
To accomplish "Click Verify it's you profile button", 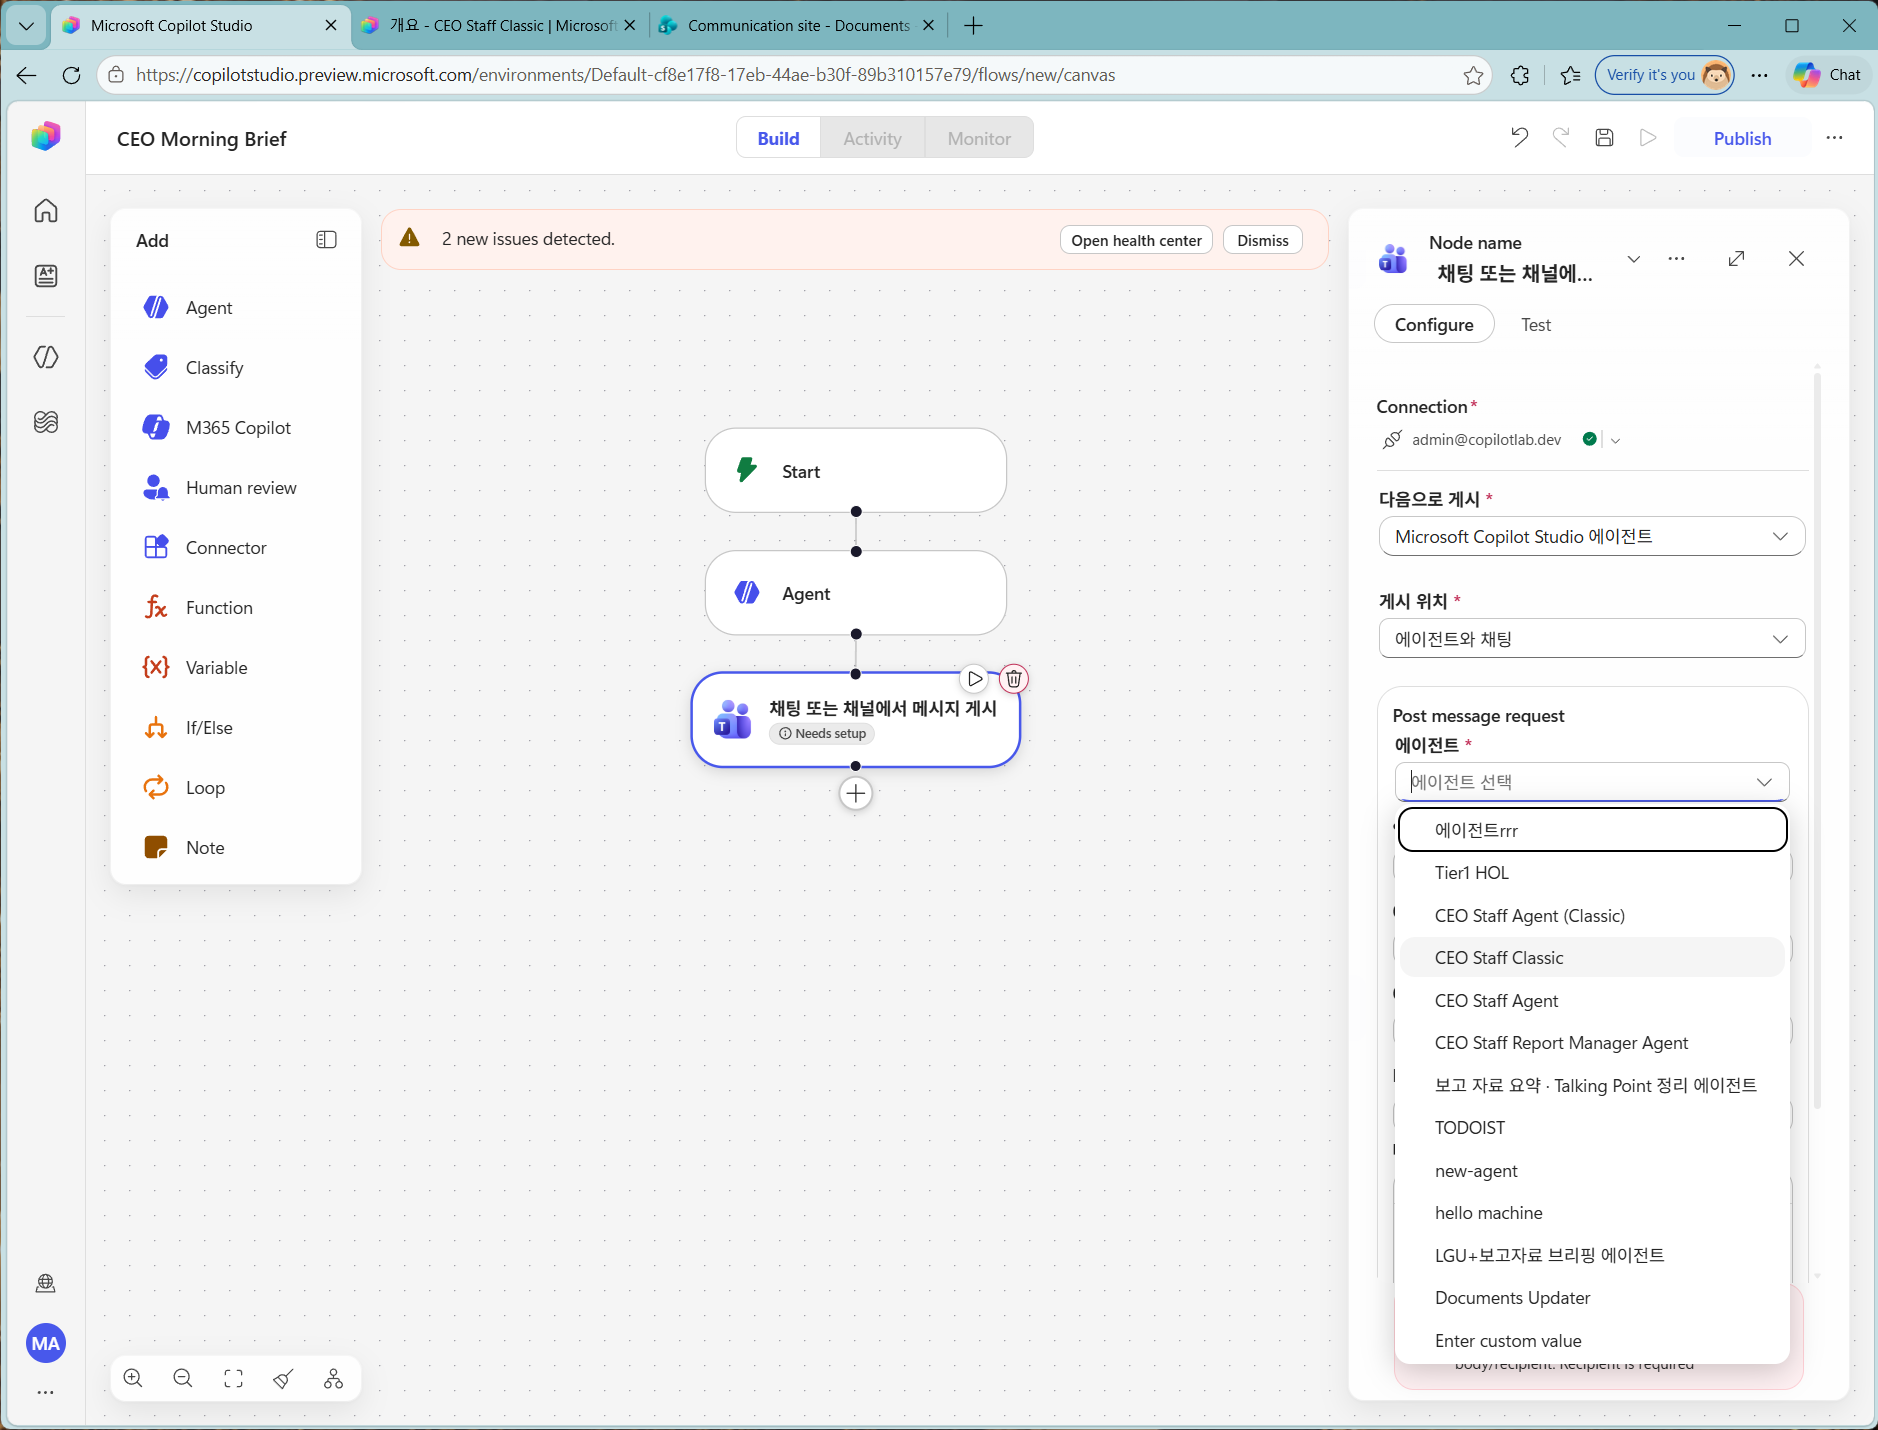I will click(1665, 75).
